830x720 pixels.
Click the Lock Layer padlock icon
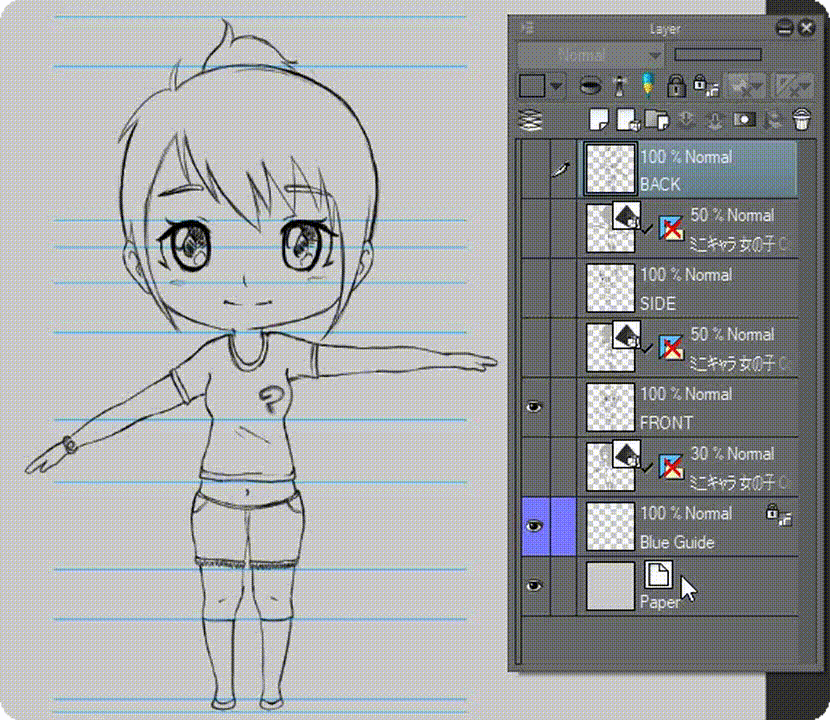tap(676, 85)
